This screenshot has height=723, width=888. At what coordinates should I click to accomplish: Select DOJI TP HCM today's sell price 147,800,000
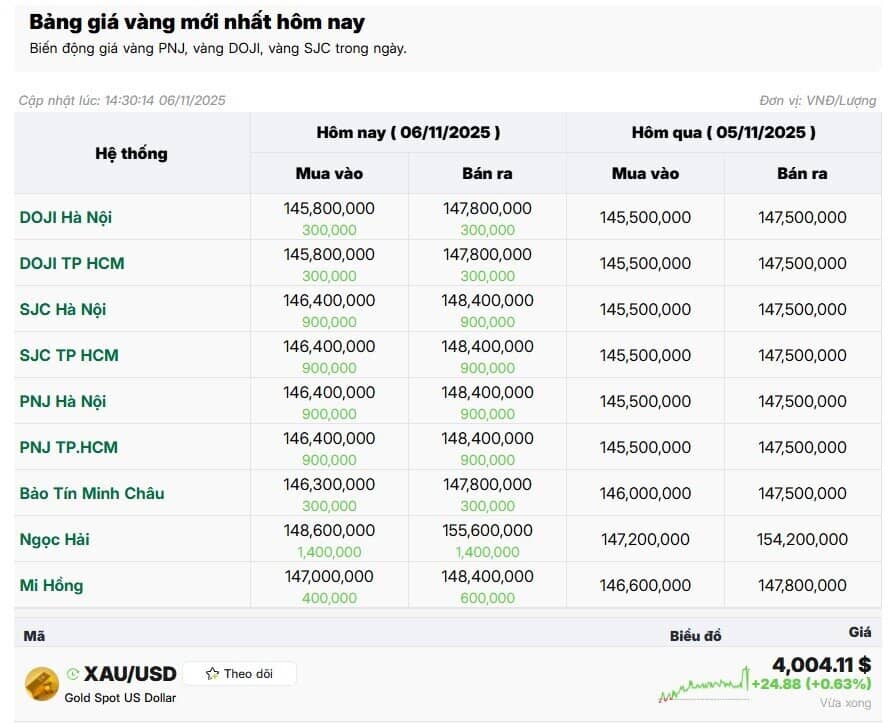(487, 254)
